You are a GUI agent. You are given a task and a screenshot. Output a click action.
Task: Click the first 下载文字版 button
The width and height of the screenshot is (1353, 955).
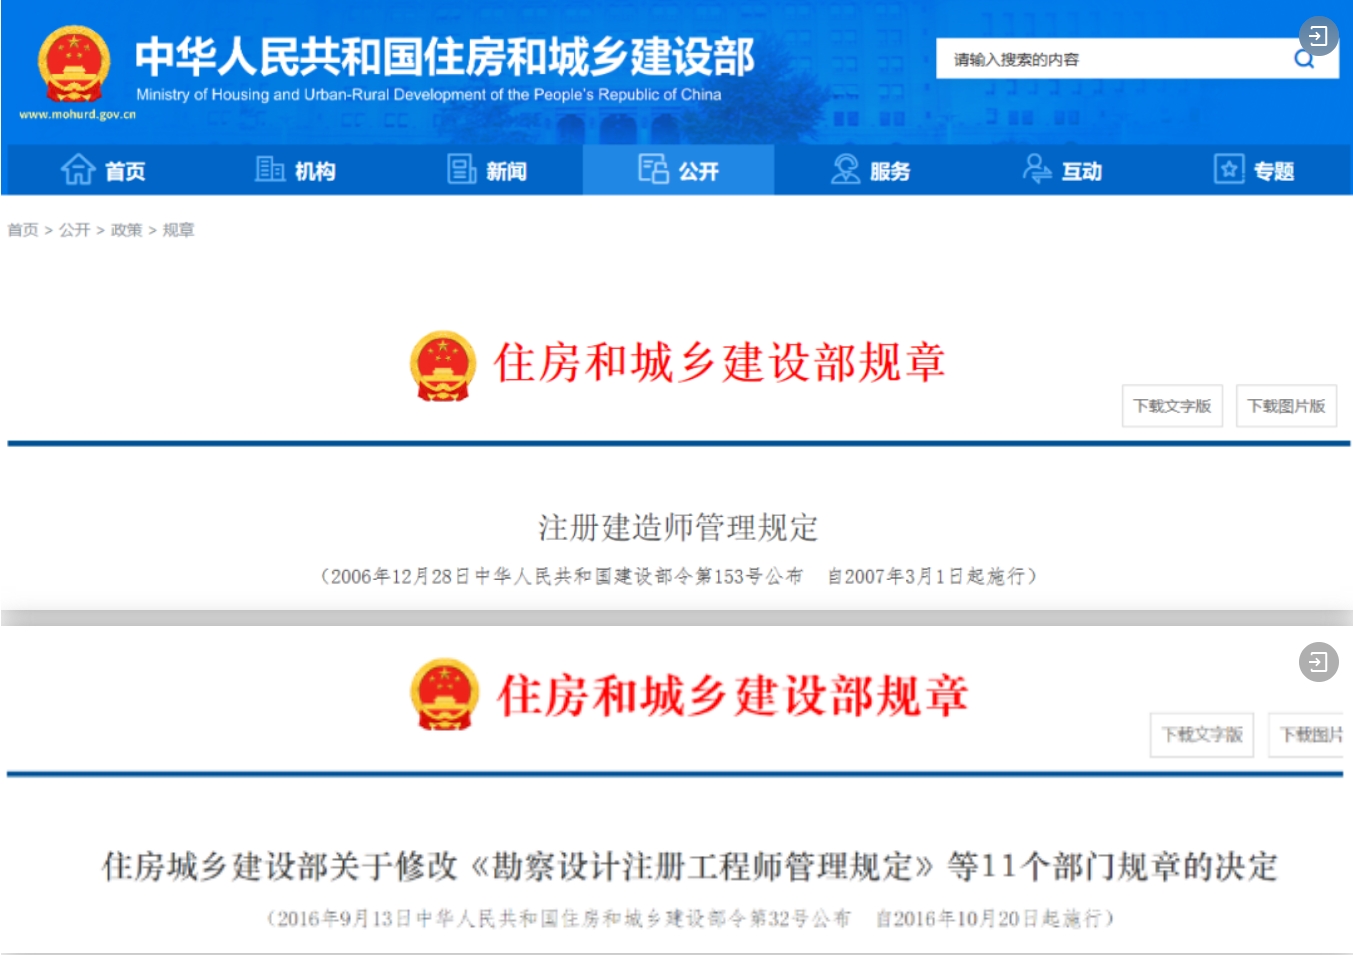1172,406
